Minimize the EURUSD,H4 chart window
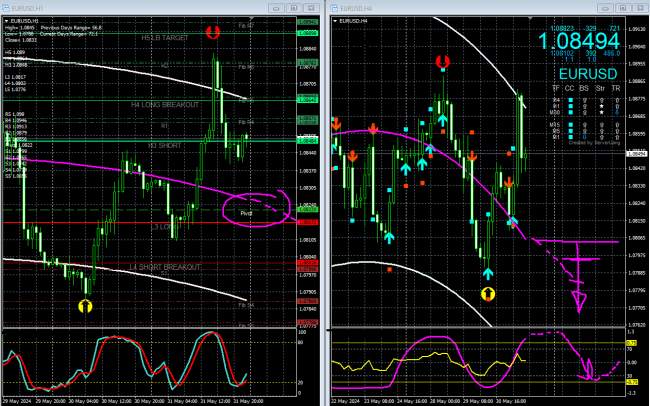This screenshot has width=650, height=406. click(x=605, y=8)
